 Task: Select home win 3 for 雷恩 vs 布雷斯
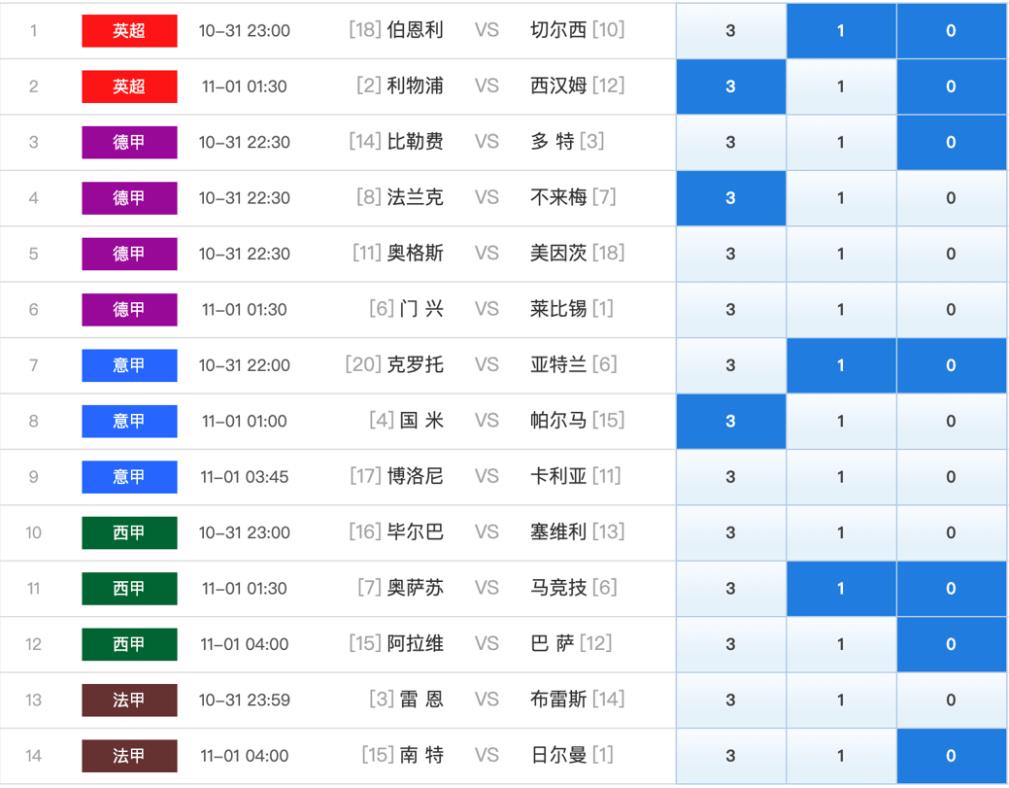(x=731, y=700)
